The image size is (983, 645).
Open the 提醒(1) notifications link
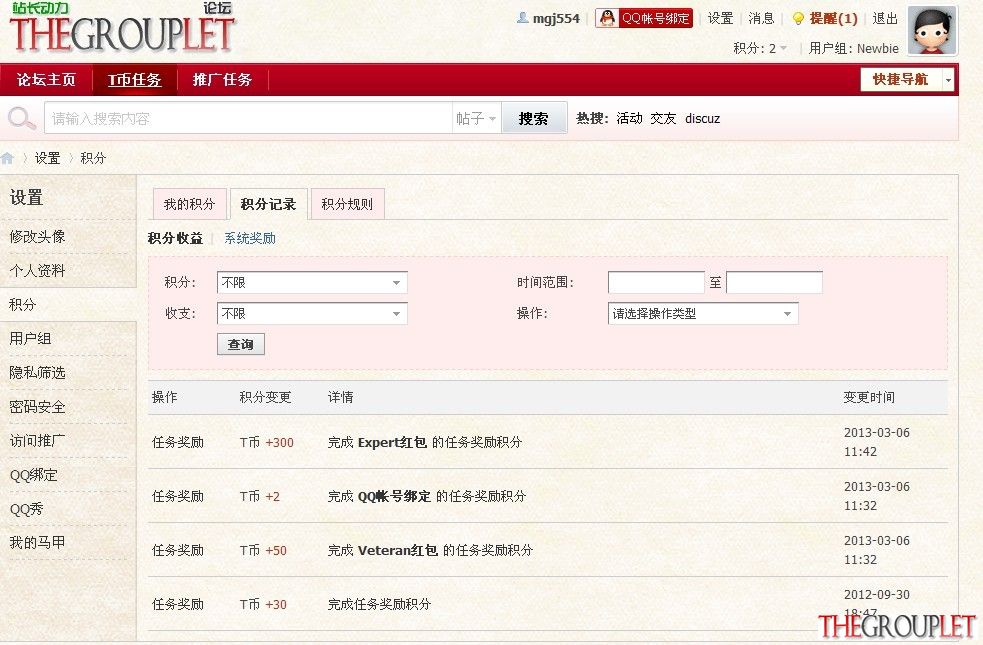[833, 19]
